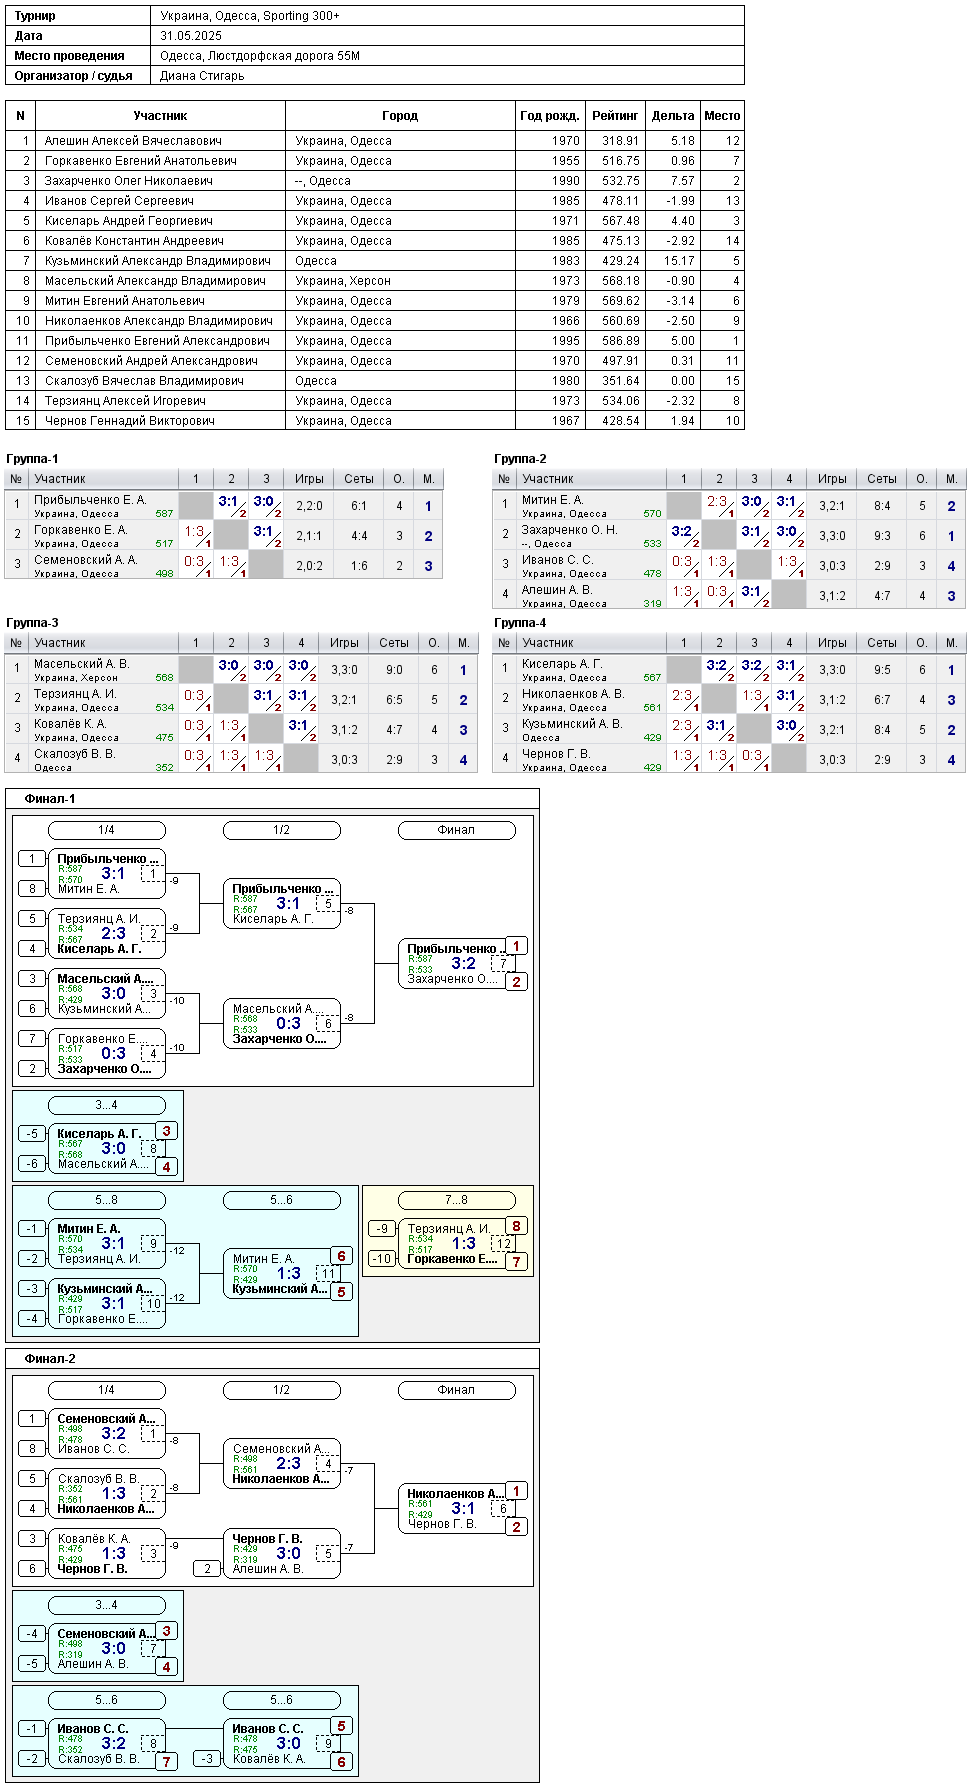Click the '5...8' bracket stage label

[106, 1200]
